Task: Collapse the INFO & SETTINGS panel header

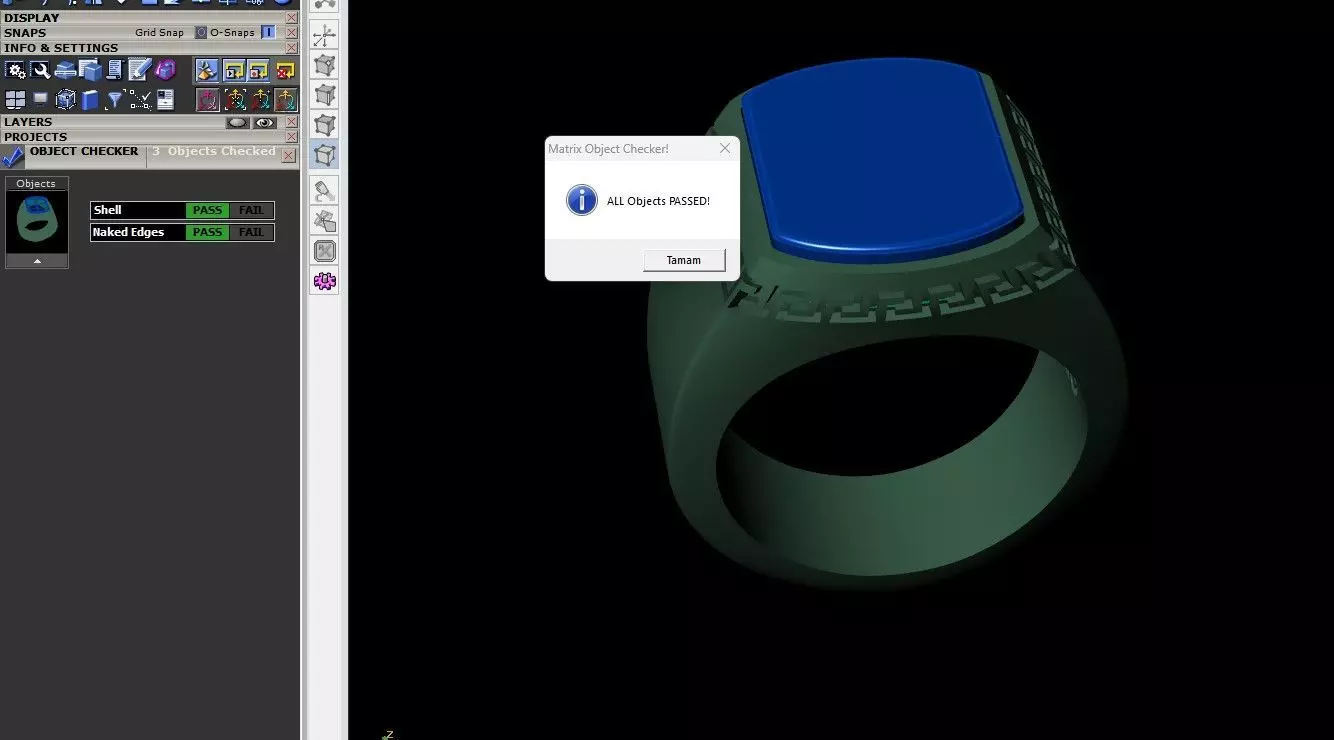Action: pos(61,48)
